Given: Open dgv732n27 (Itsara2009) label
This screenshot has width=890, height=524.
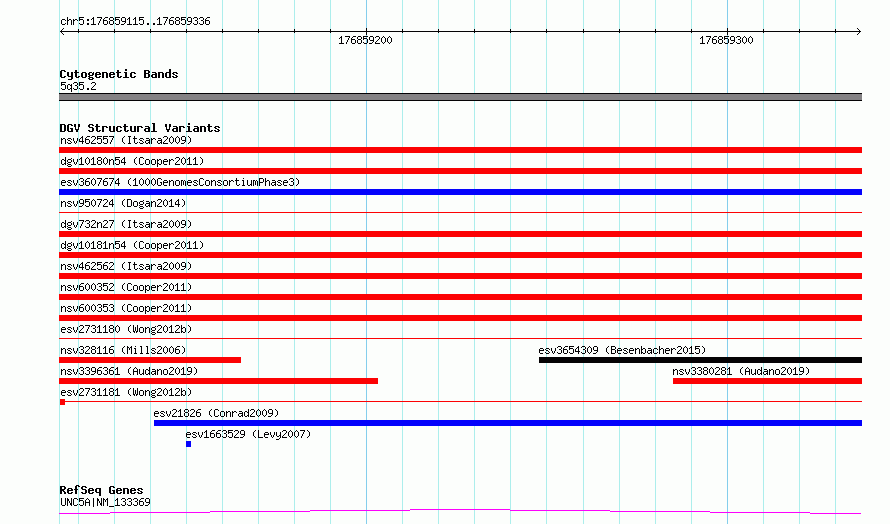Looking at the screenshot, I should point(126,224).
